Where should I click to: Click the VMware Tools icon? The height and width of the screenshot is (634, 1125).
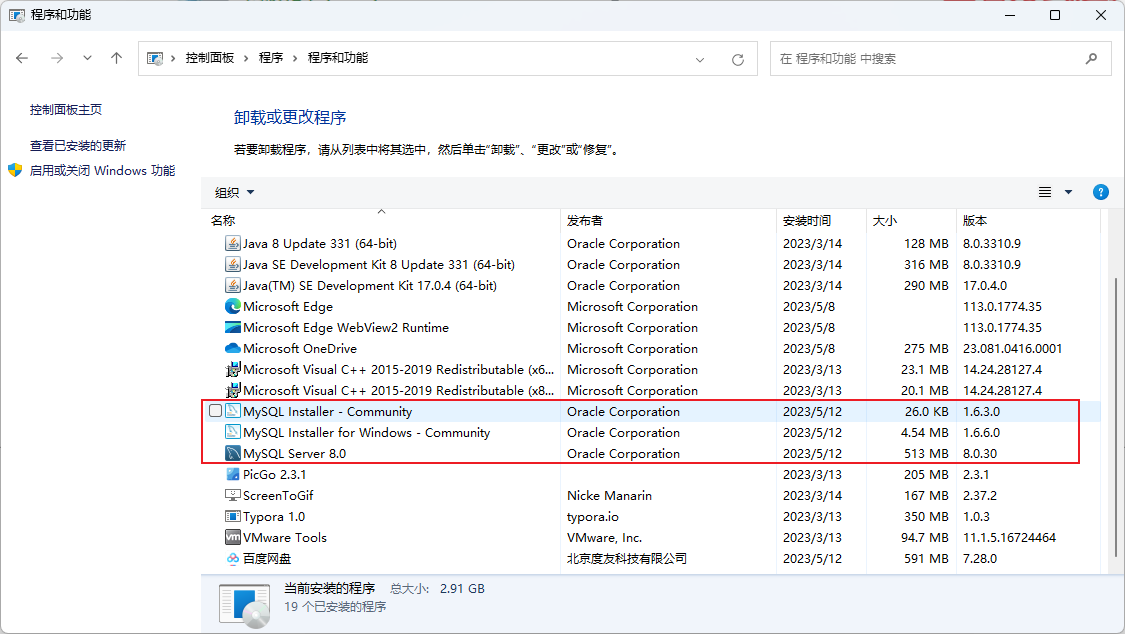coord(233,538)
